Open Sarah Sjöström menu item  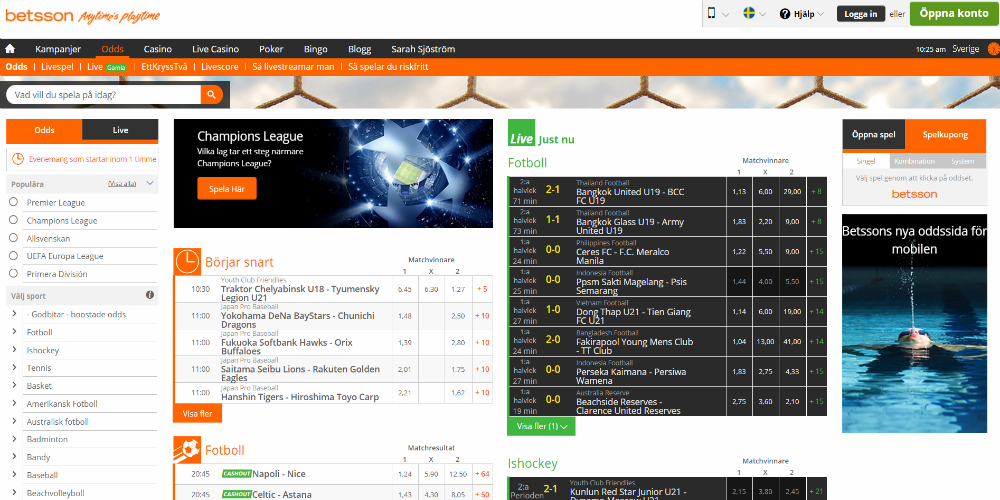click(x=423, y=49)
